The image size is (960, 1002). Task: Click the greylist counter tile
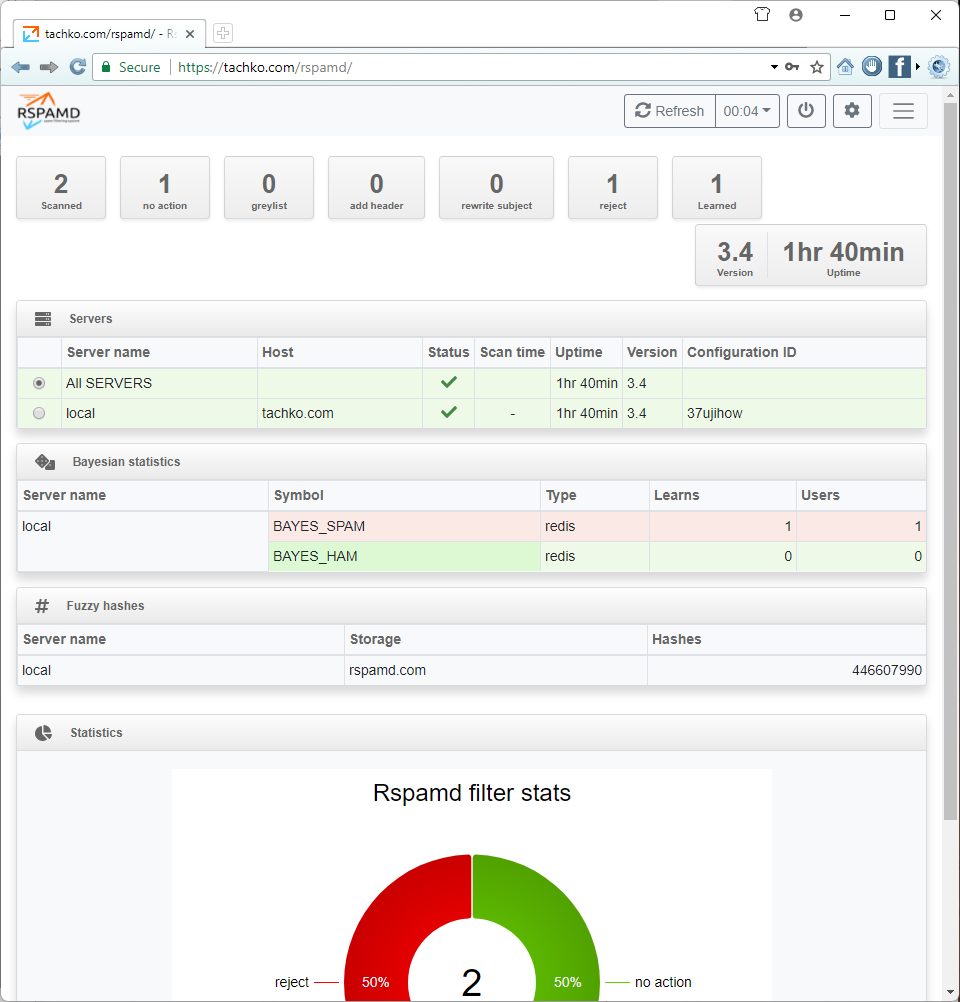(x=269, y=188)
